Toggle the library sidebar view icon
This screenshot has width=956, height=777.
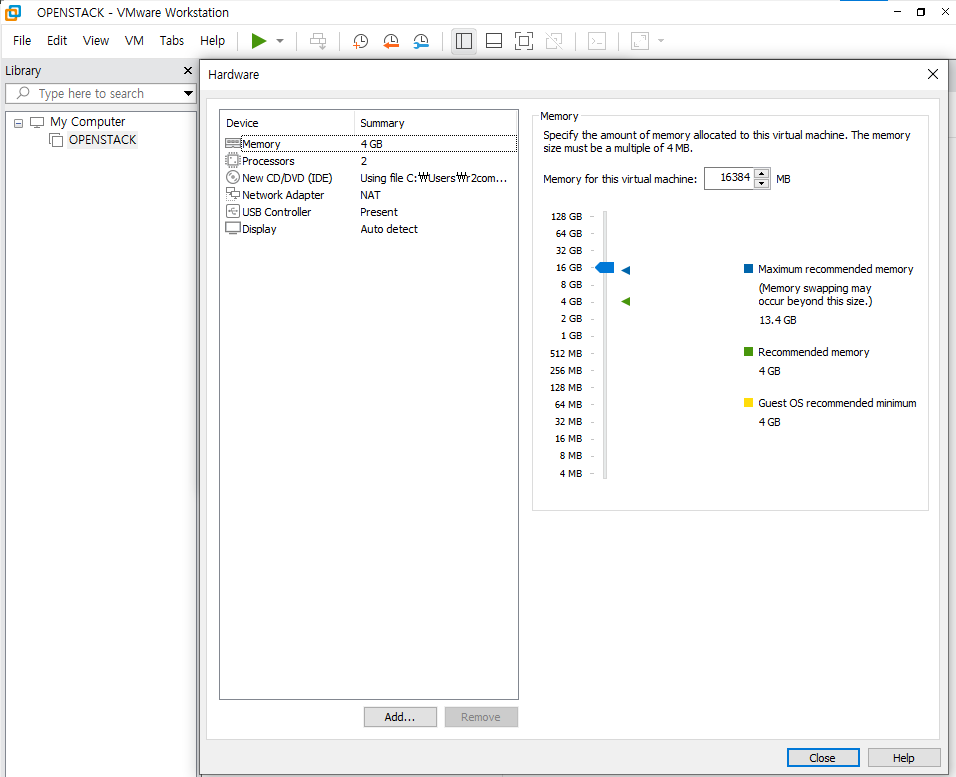(464, 41)
